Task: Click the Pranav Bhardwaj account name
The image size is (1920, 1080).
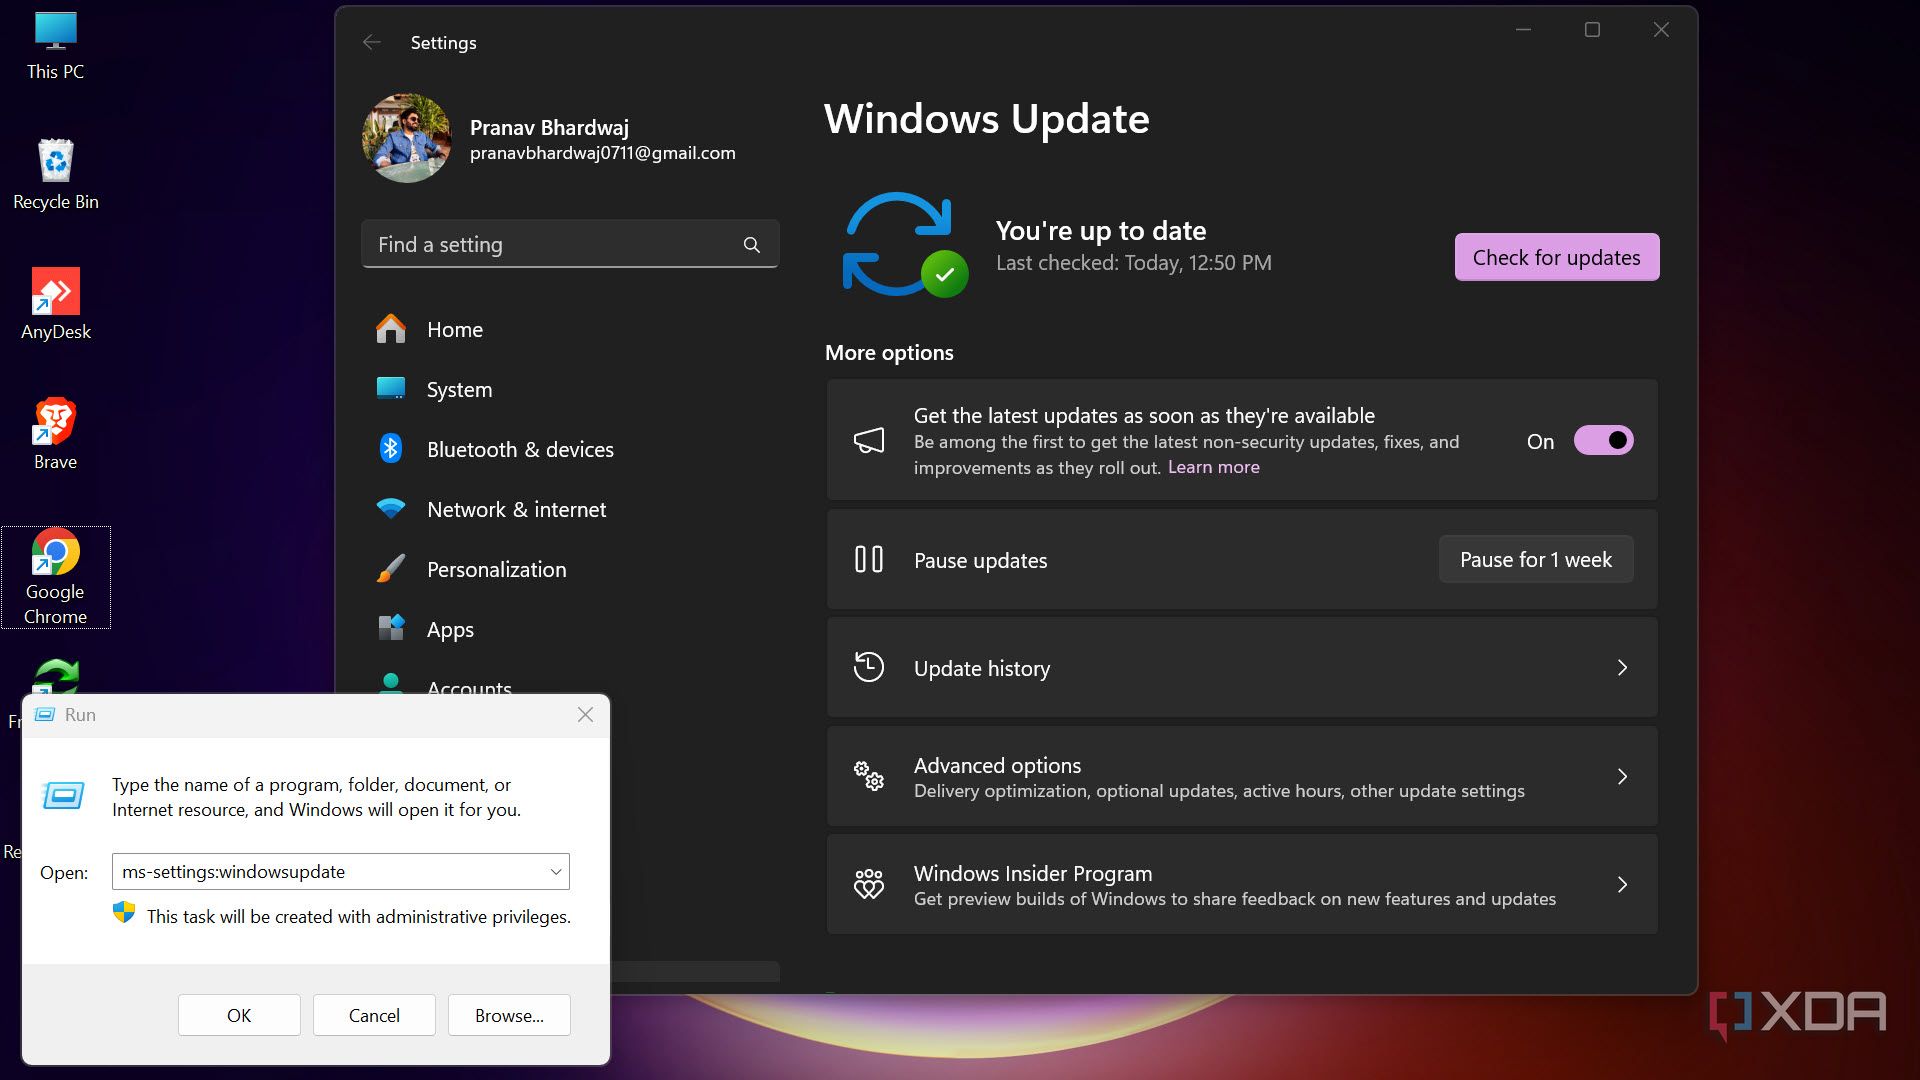Action: click(x=549, y=127)
